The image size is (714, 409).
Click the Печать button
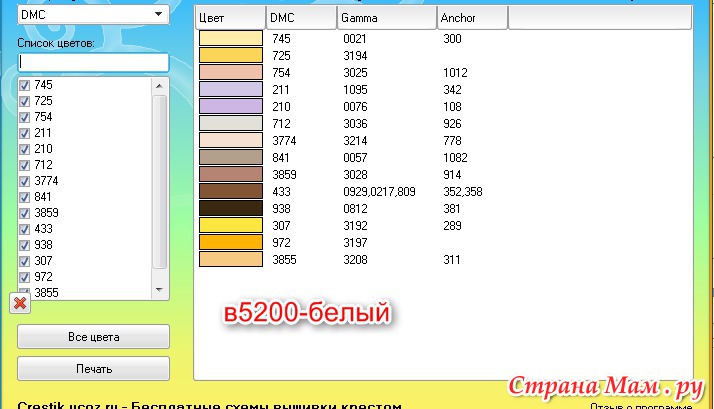click(93, 369)
